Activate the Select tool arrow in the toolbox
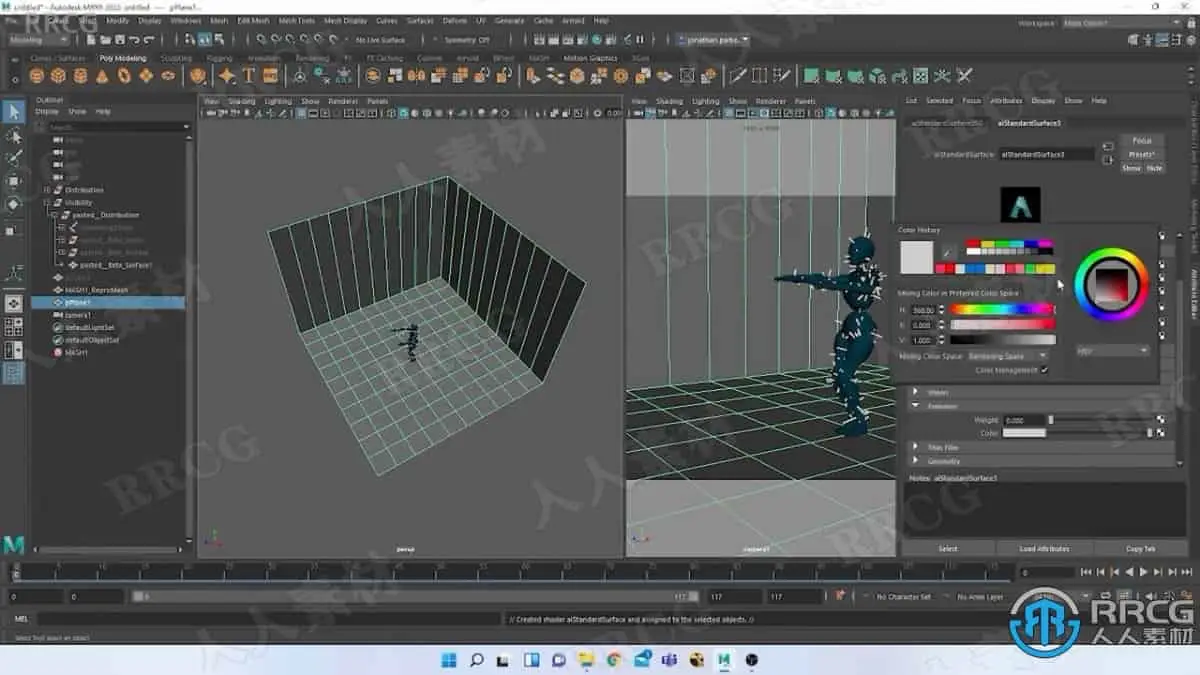Image resolution: width=1200 pixels, height=675 pixels. pyautogui.click(x=14, y=112)
